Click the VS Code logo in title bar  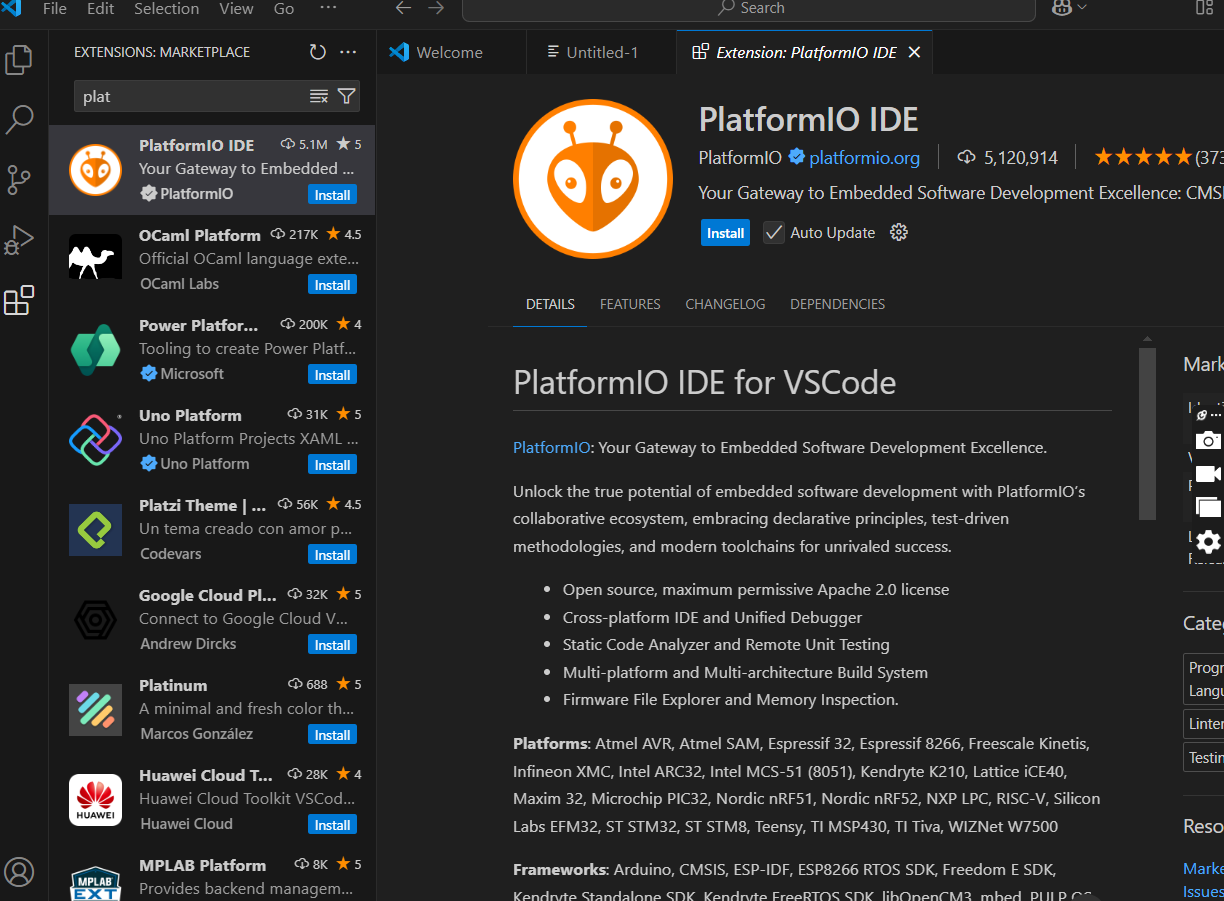tap(12, 8)
